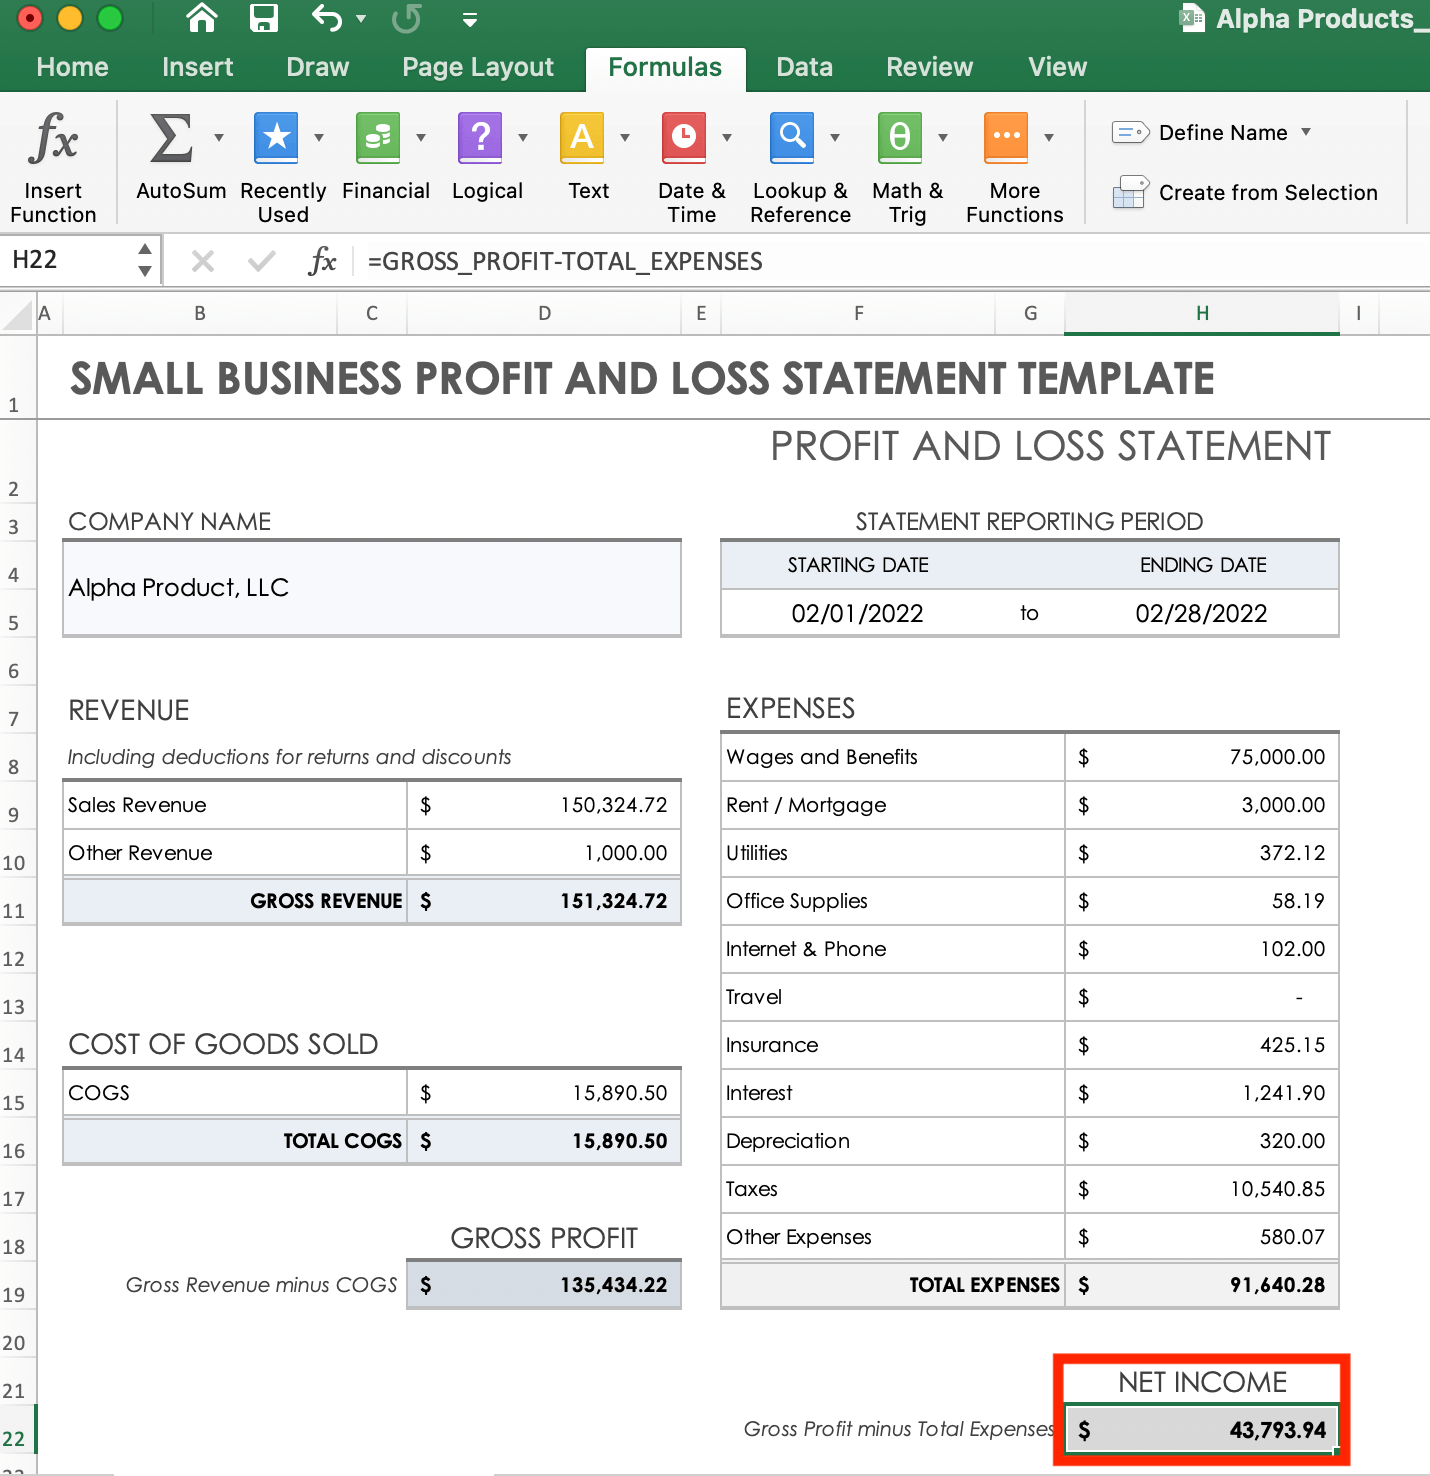Open the Financial functions icon
This screenshot has width=1430, height=1476.
(378, 138)
